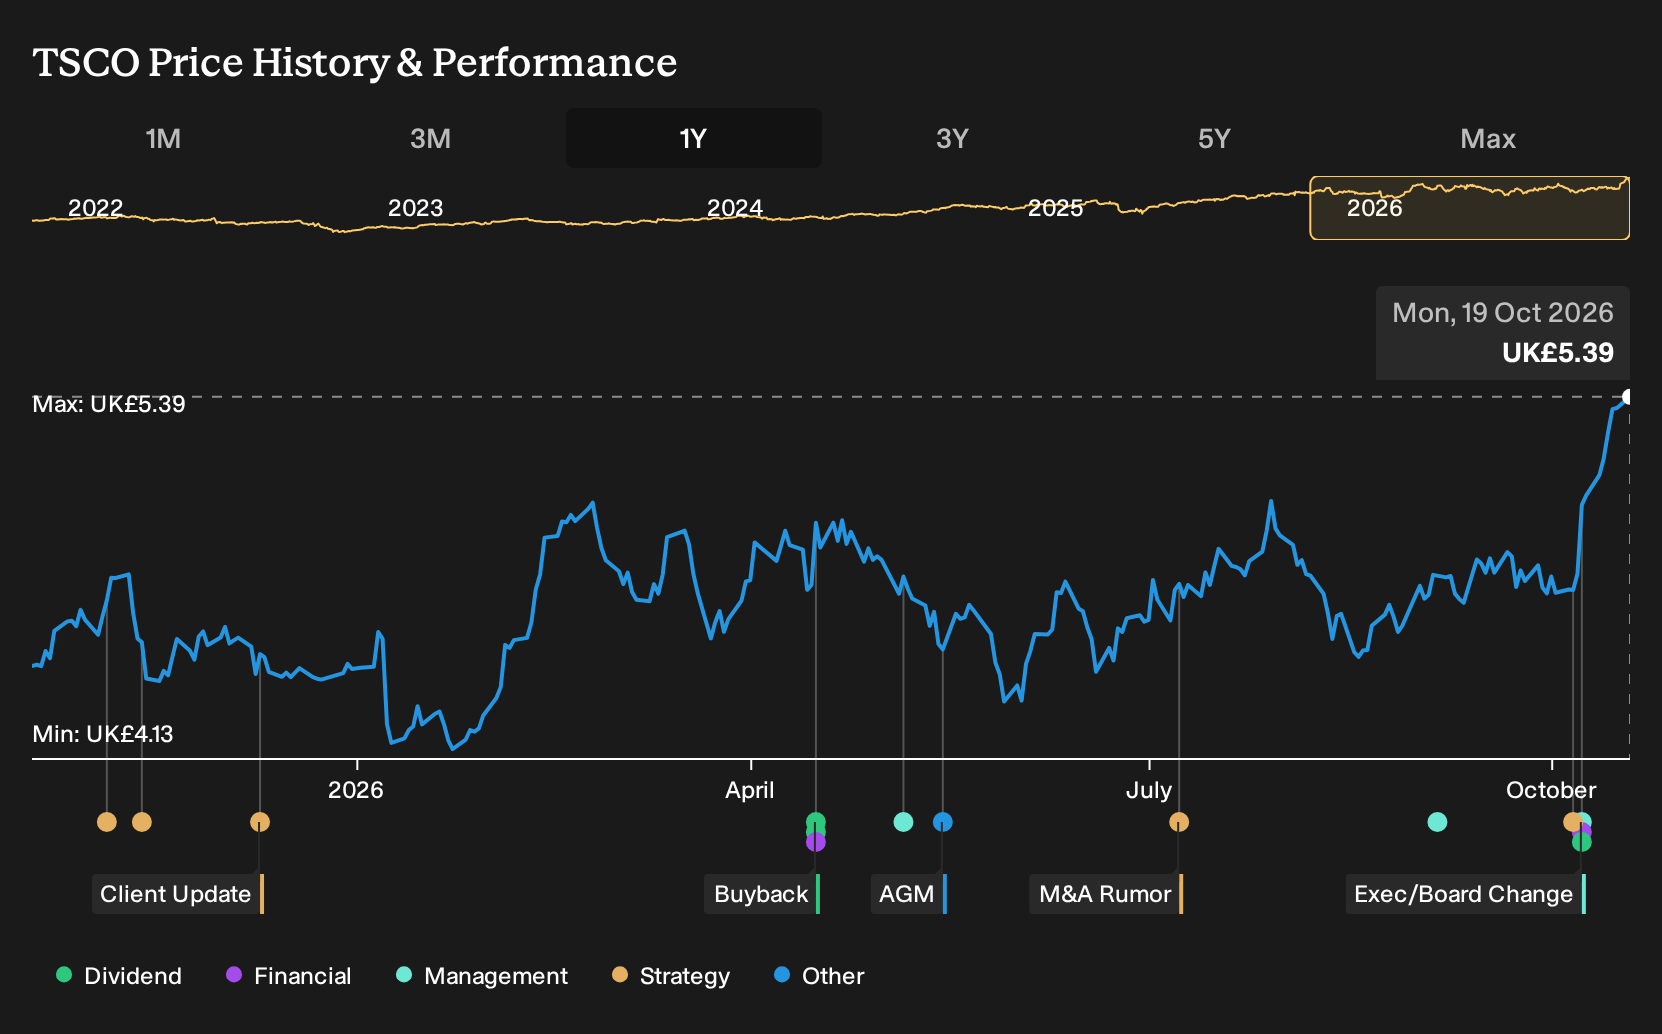Jump to 2024 in the overview chart

735,208
